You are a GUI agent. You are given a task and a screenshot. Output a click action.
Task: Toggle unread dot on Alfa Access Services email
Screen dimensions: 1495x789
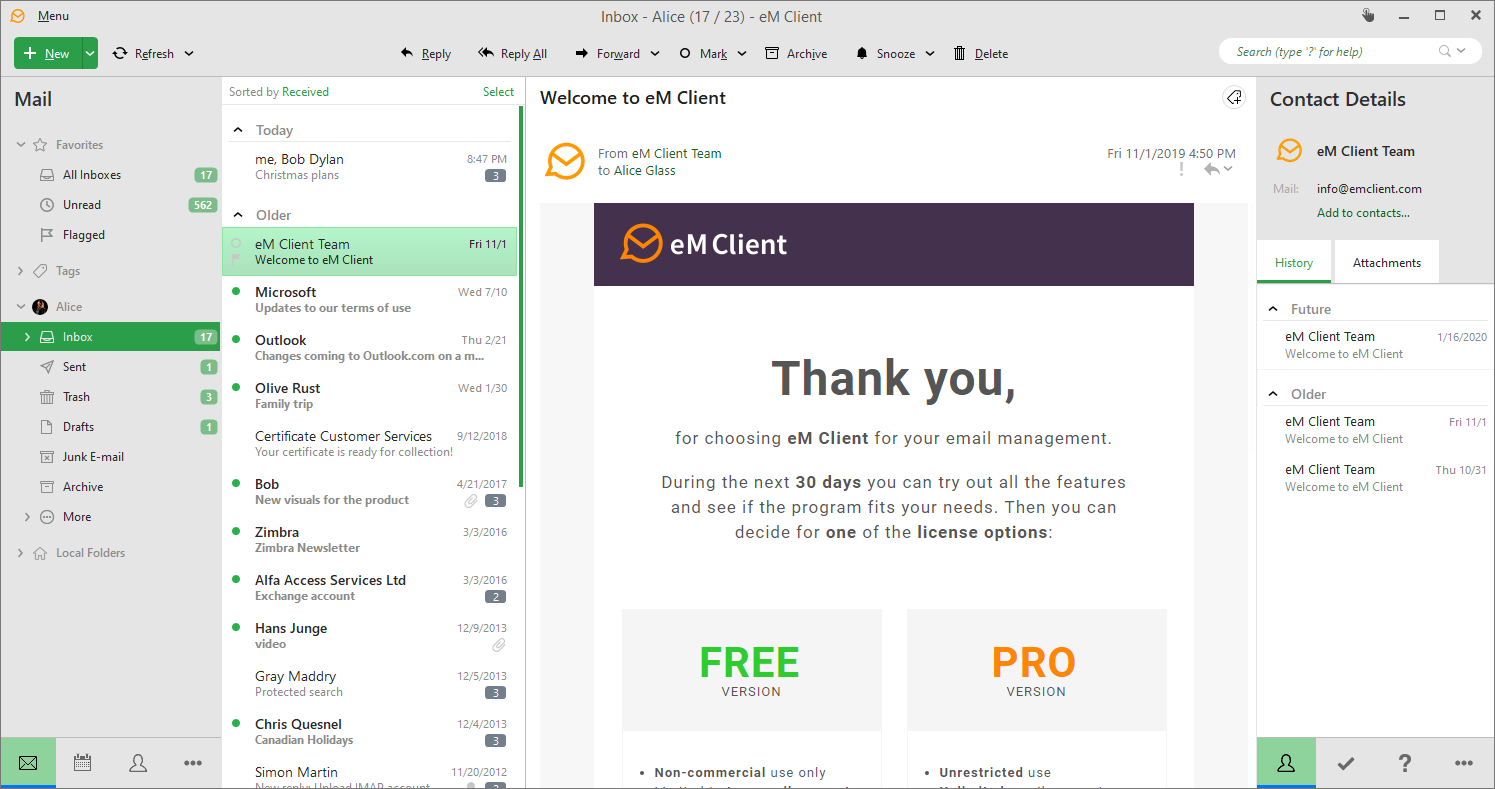coord(236,579)
